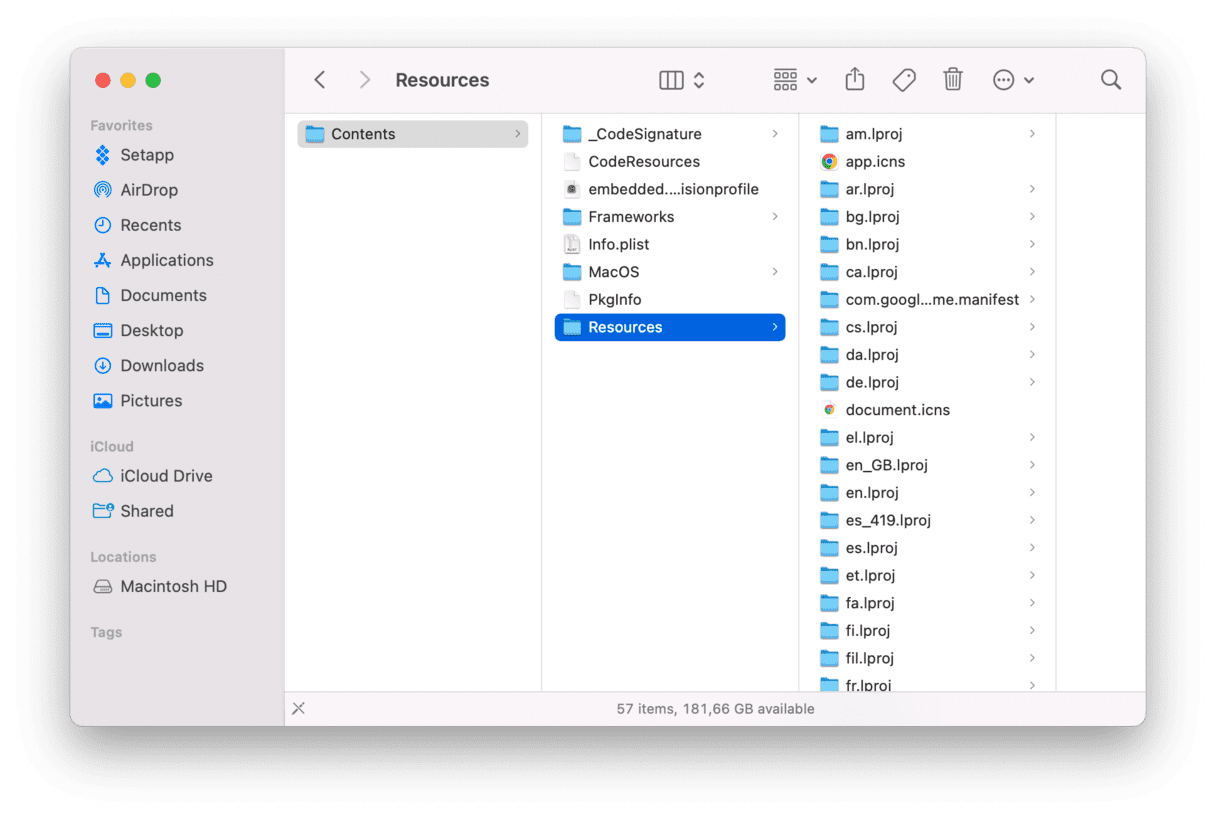Image resolution: width=1216 pixels, height=819 pixels.
Task: Select the app.icns Chrome icon file
Action: click(874, 162)
